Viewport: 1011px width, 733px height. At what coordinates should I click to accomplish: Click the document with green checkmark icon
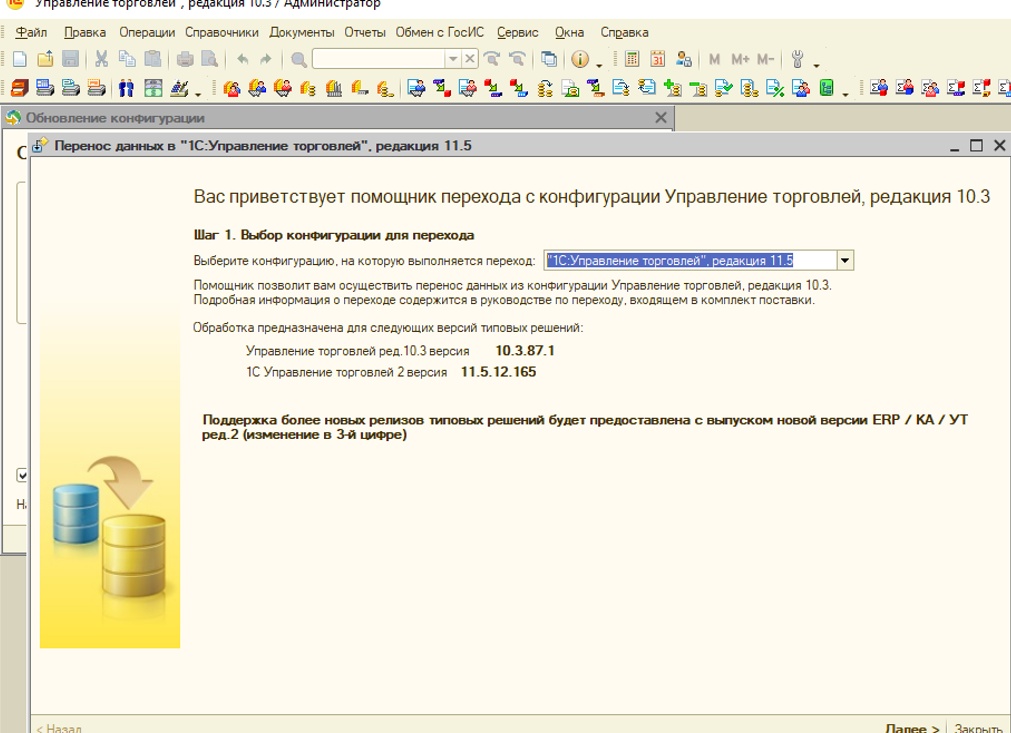click(x=724, y=88)
